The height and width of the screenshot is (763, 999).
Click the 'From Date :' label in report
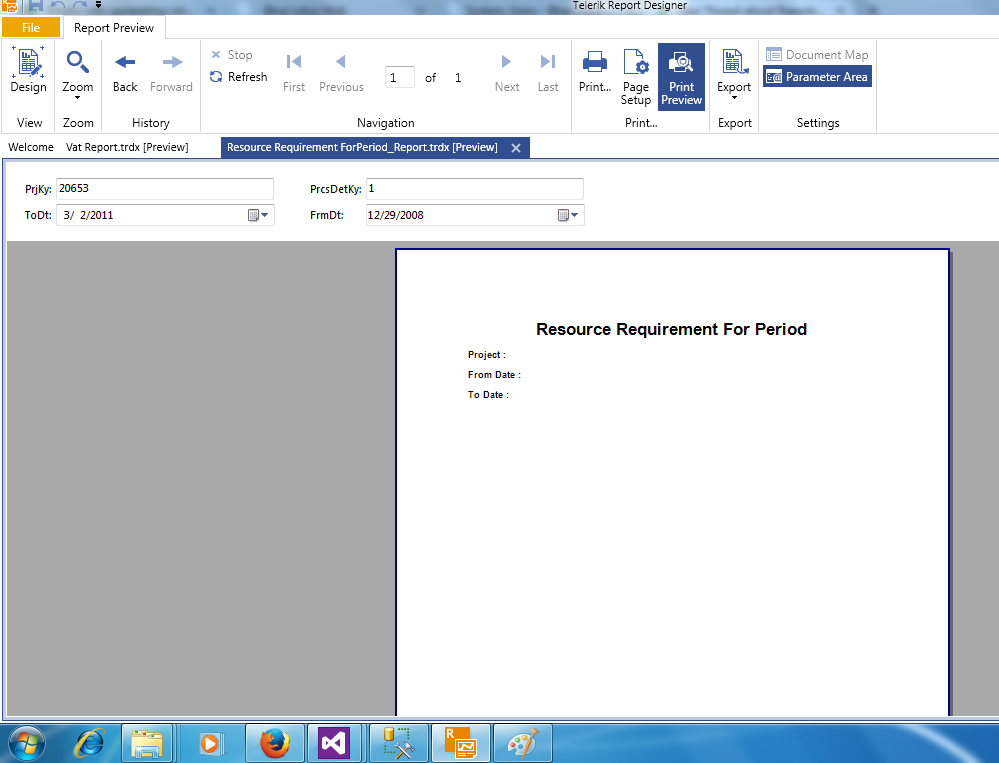(494, 374)
